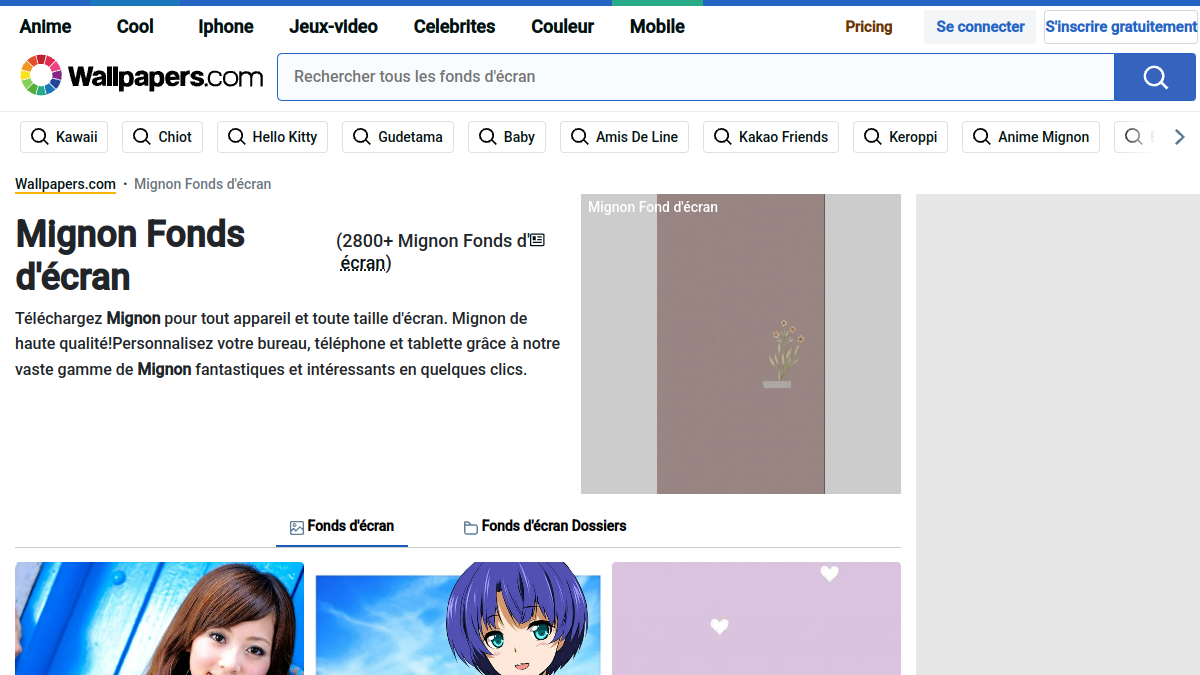Click the Se connecter button
The image size is (1200, 675).
pyautogui.click(x=980, y=27)
